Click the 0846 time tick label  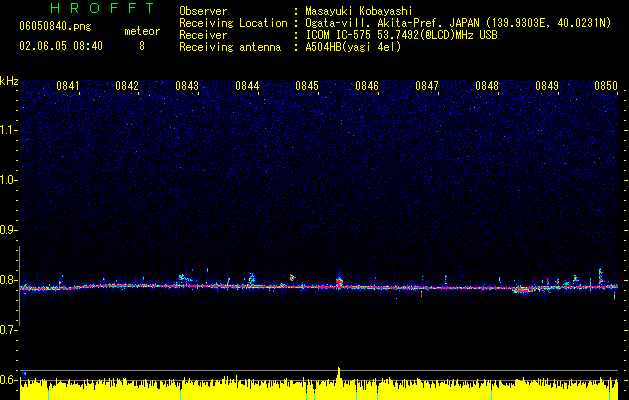click(x=367, y=86)
